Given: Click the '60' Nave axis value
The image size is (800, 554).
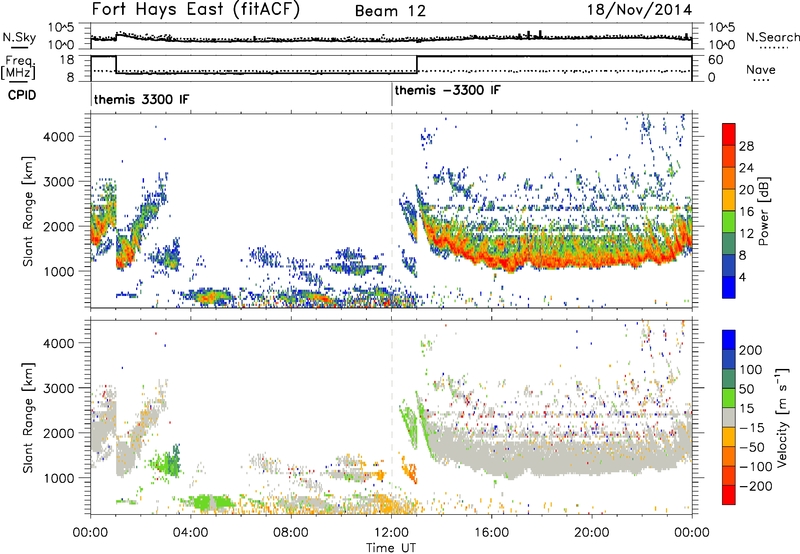Looking at the screenshot, I should (715, 60).
